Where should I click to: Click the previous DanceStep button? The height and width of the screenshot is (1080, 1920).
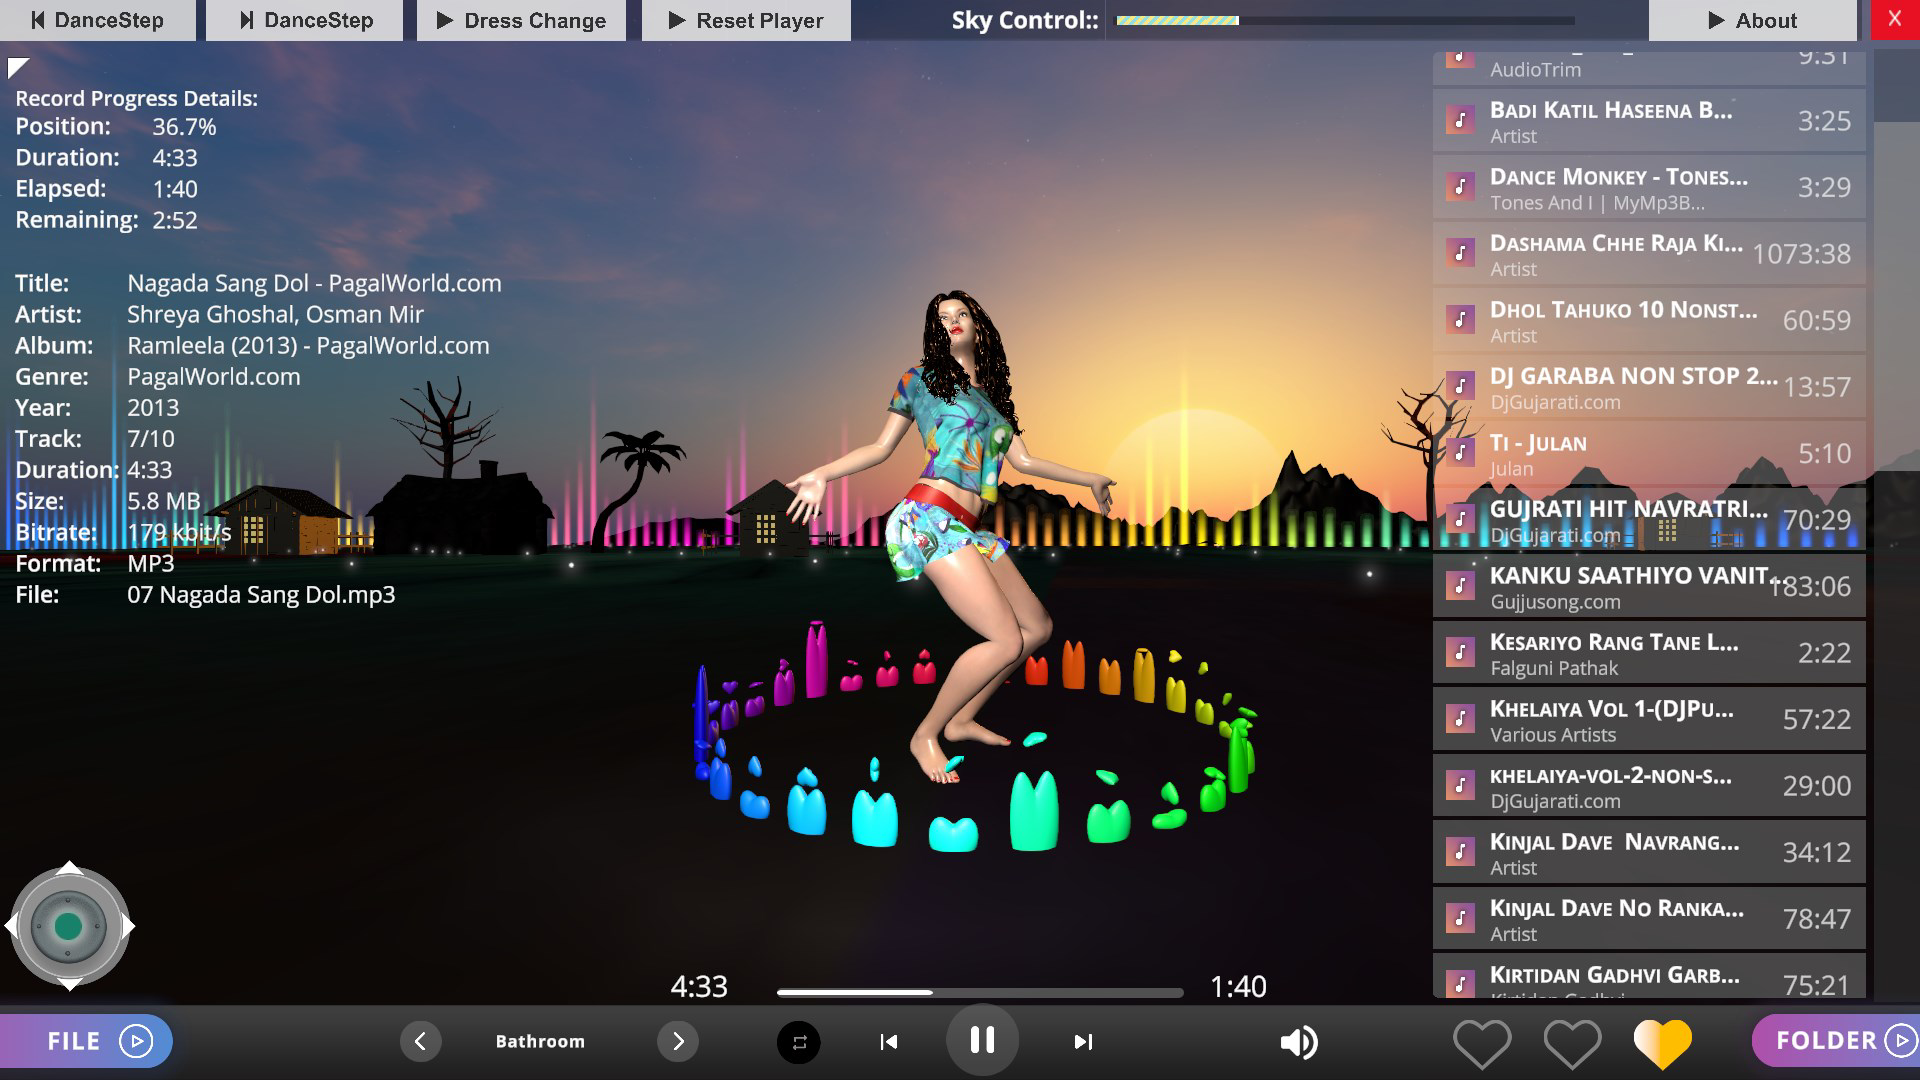[97, 20]
